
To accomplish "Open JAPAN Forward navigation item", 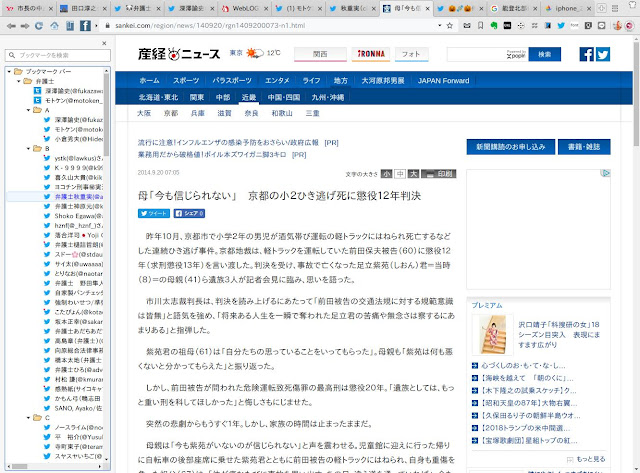I will (443, 80).
